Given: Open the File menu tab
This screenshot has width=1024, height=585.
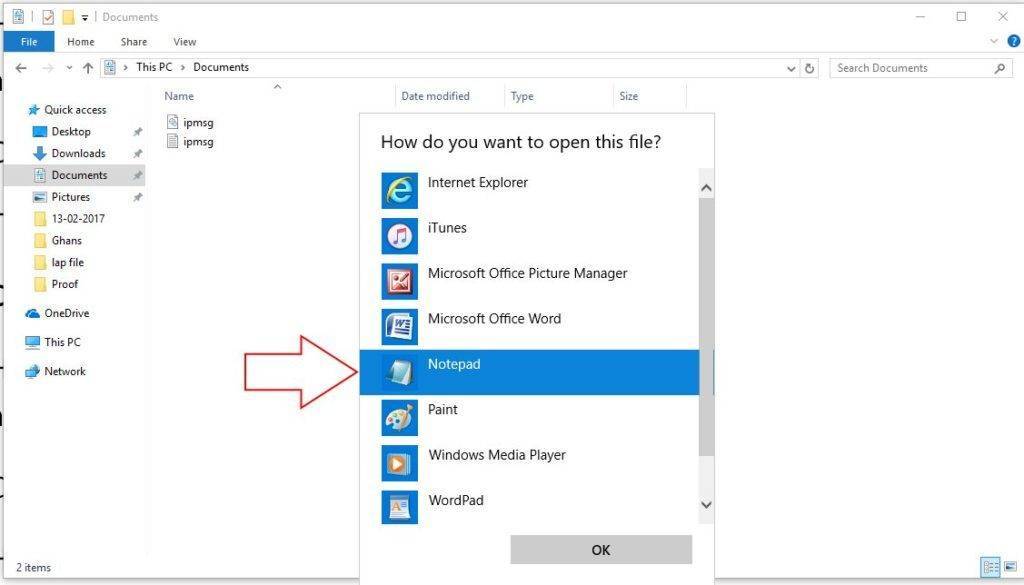Looking at the screenshot, I should coord(29,42).
